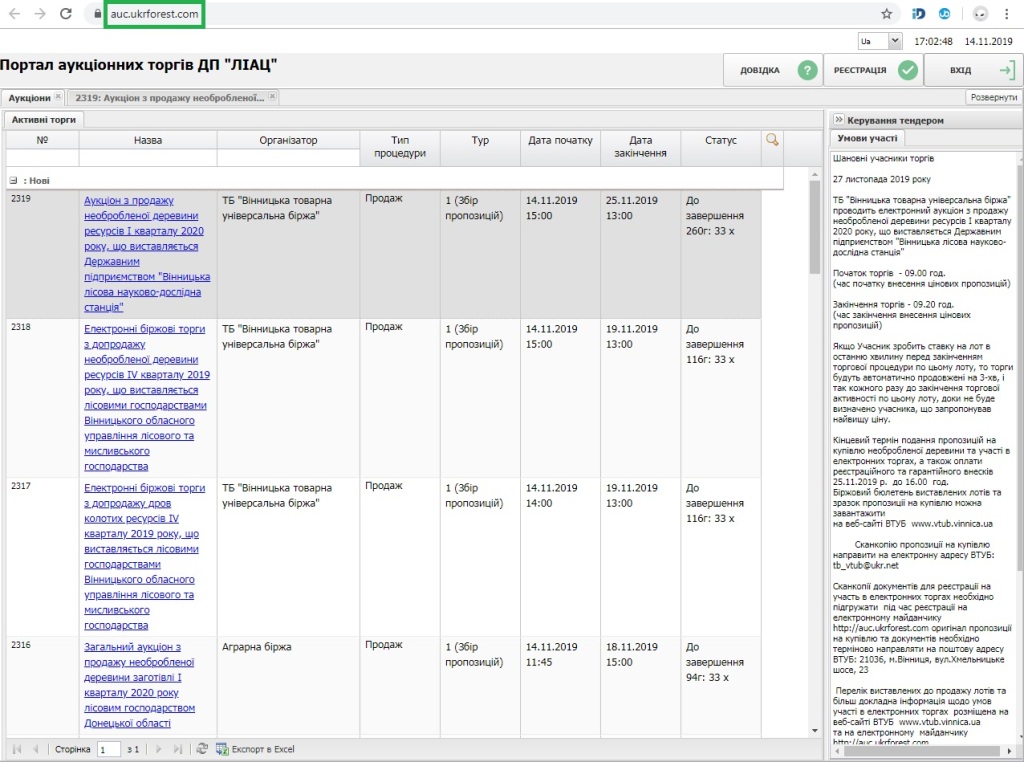Collapse the Керування тендером panel with the double-arrow icon

click(839, 119)
